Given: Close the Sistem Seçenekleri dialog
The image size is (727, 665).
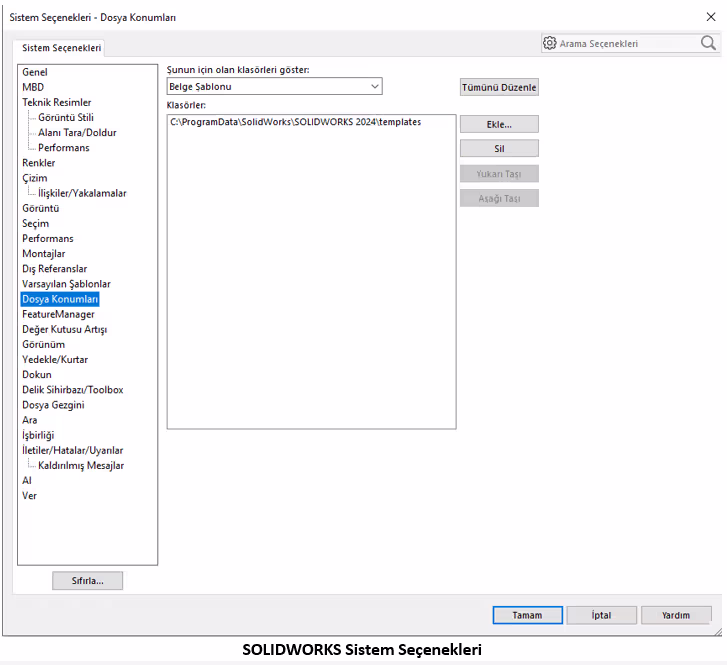Looking at the screenshot, I should point(711,17).
